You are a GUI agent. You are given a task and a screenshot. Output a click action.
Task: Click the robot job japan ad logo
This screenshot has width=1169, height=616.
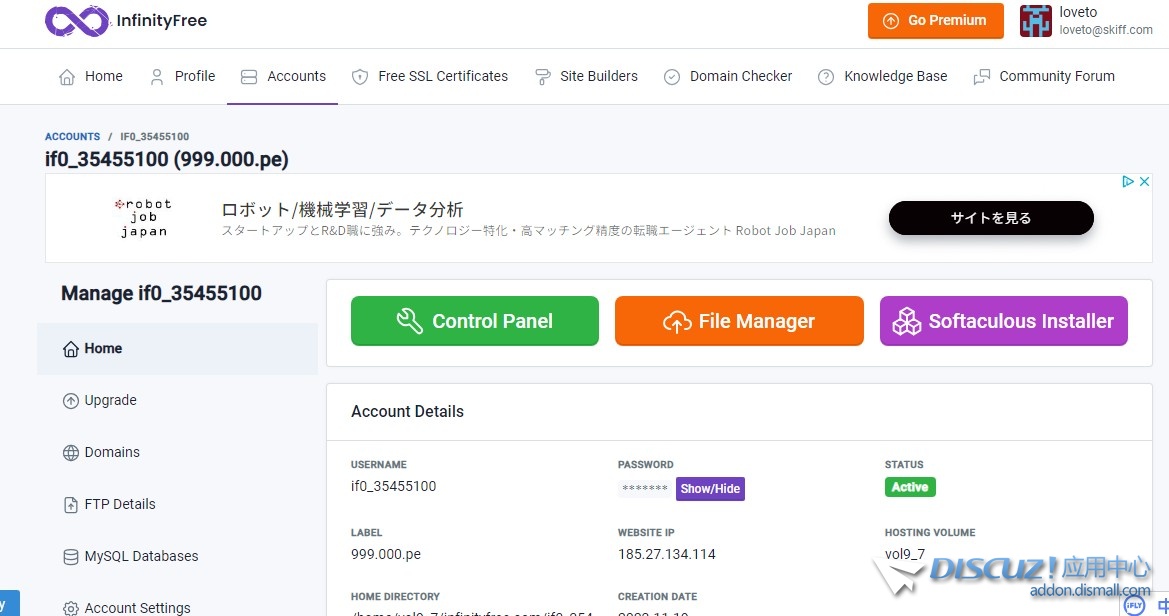pos(143,218)
